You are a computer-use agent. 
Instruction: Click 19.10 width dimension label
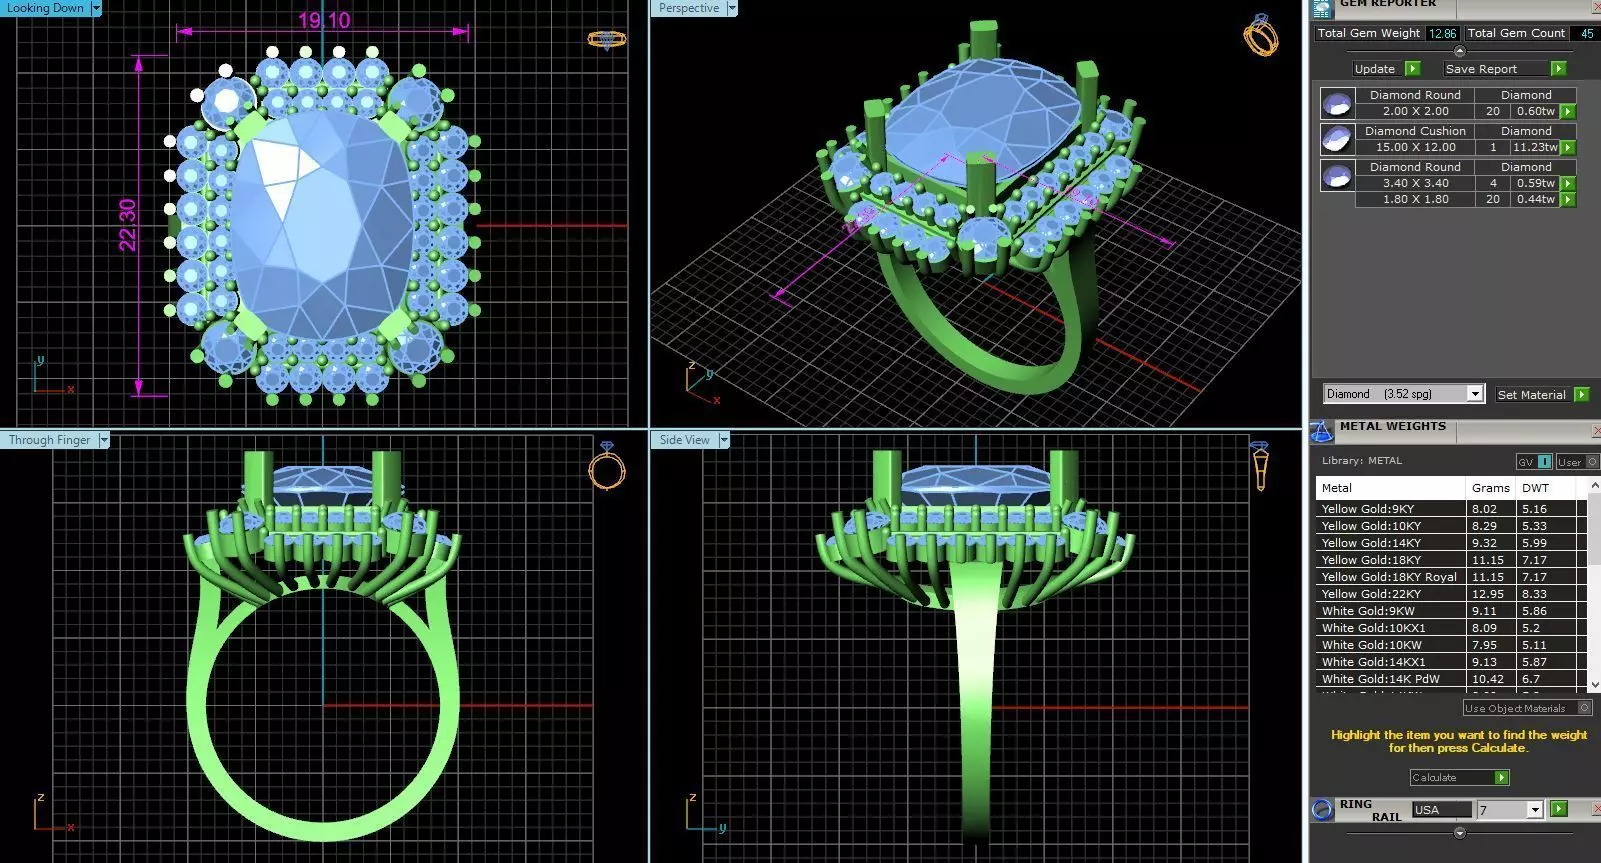point(324,20)
